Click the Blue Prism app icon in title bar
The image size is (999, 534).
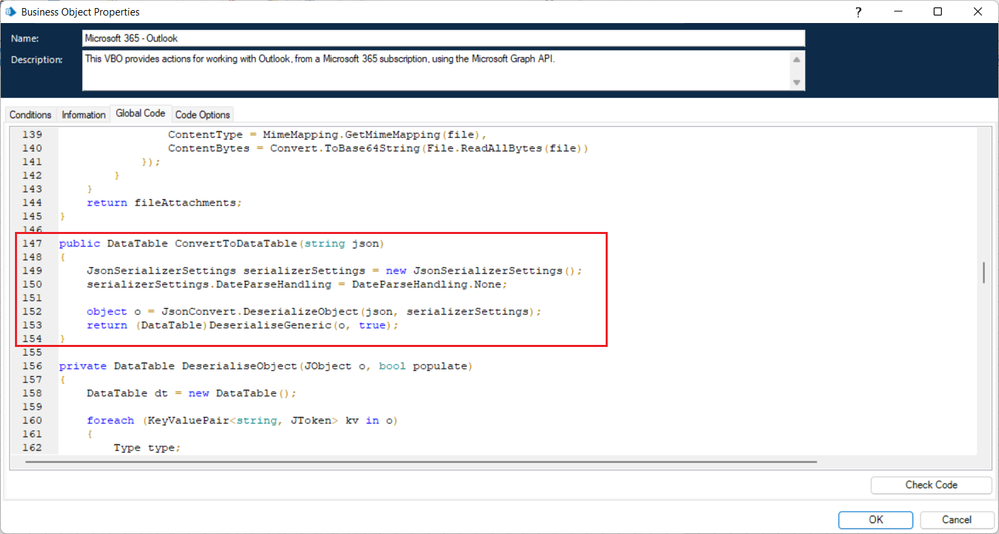(10, 11)
